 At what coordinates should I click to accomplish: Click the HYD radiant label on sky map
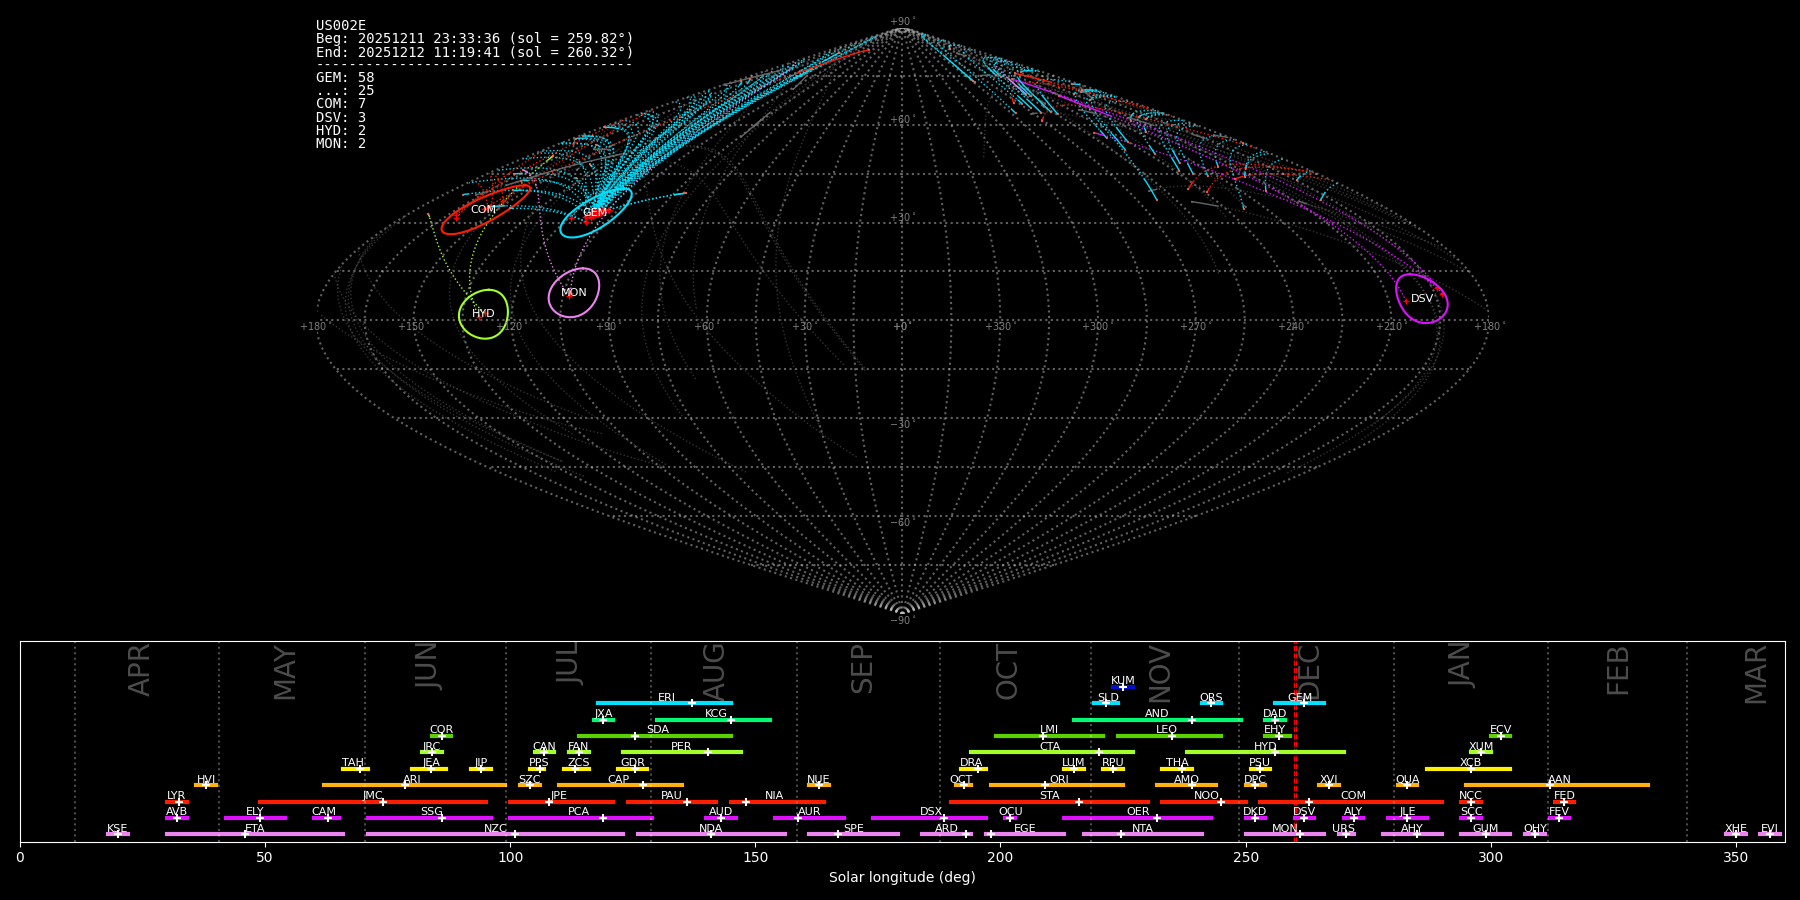point(484,314)
